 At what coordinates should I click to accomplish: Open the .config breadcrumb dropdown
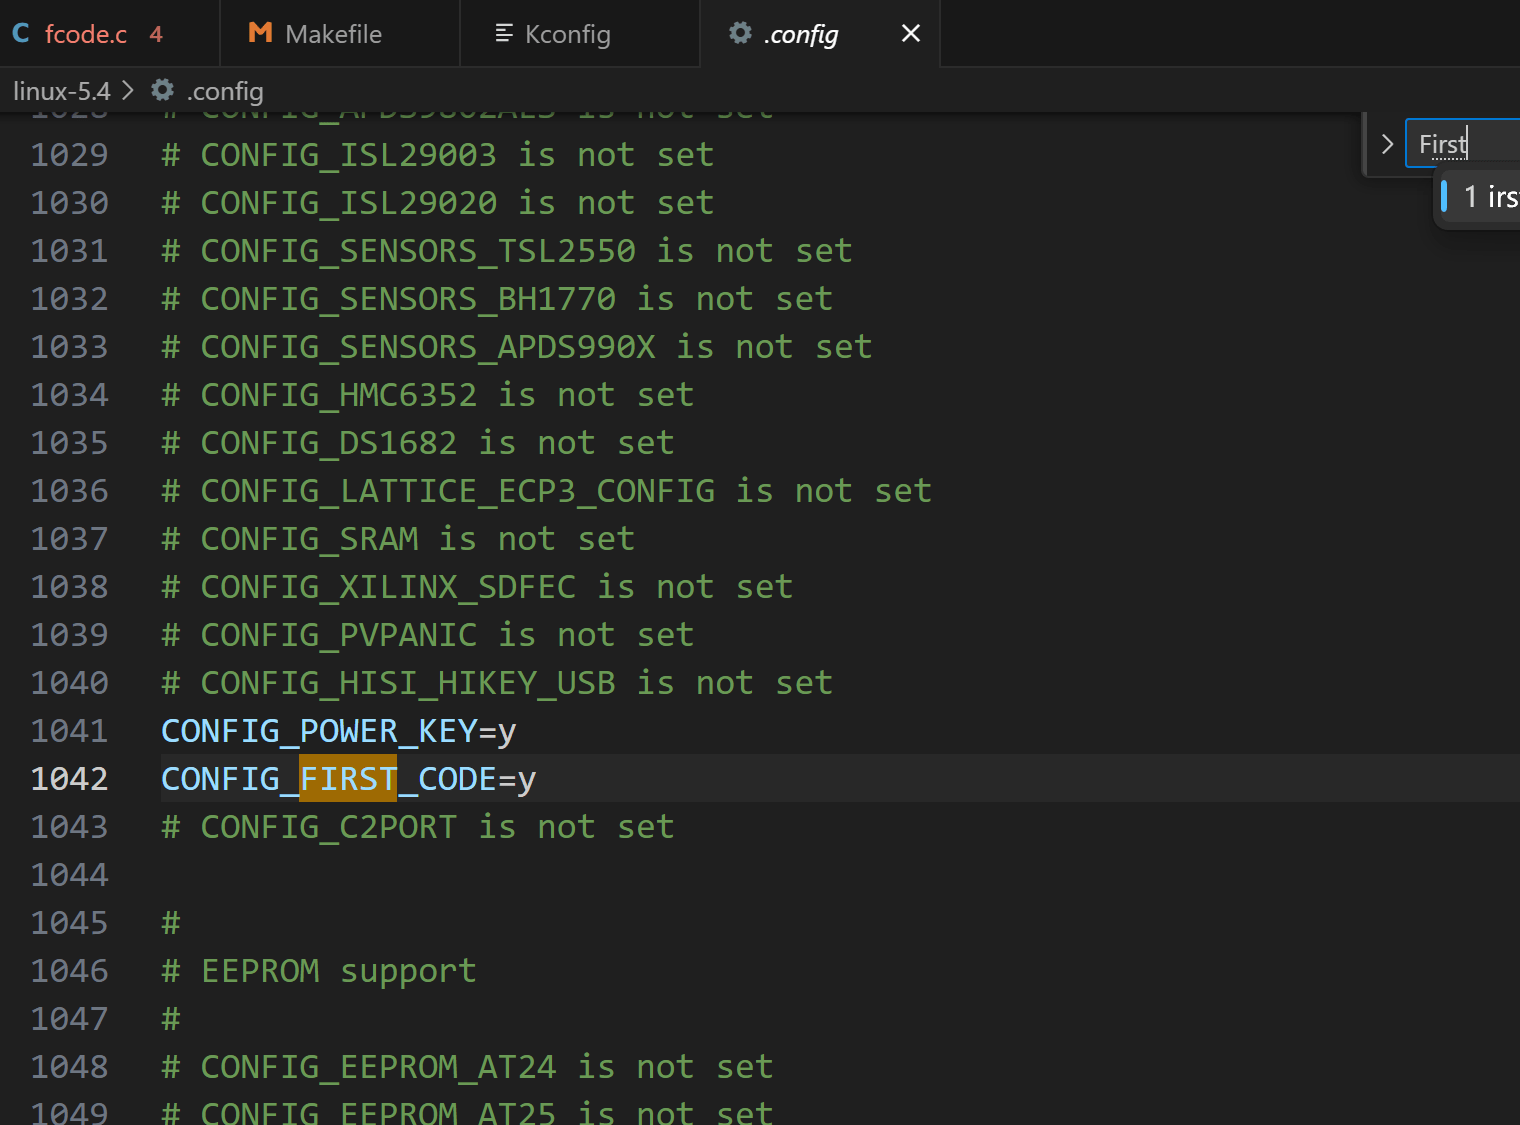click(225, 91)
